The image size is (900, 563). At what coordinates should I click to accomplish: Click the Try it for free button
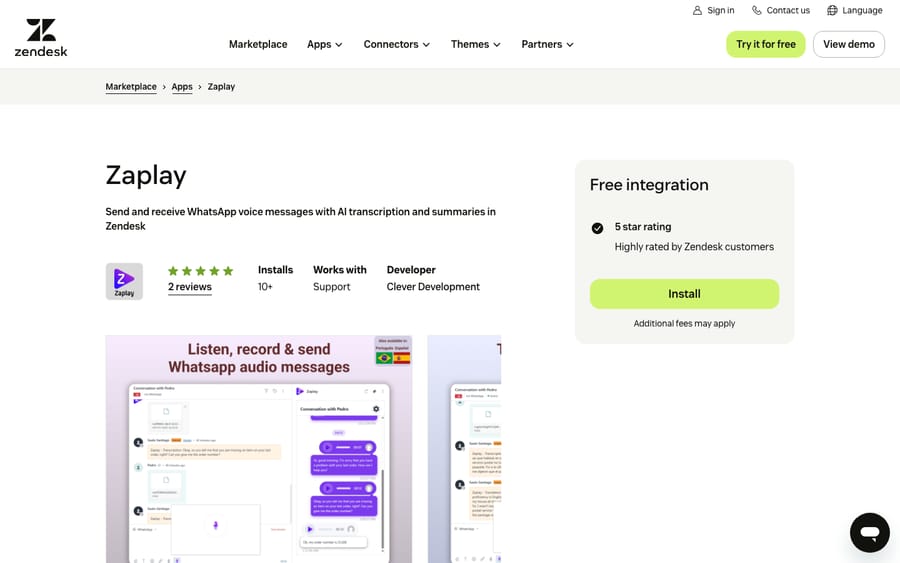766,44
